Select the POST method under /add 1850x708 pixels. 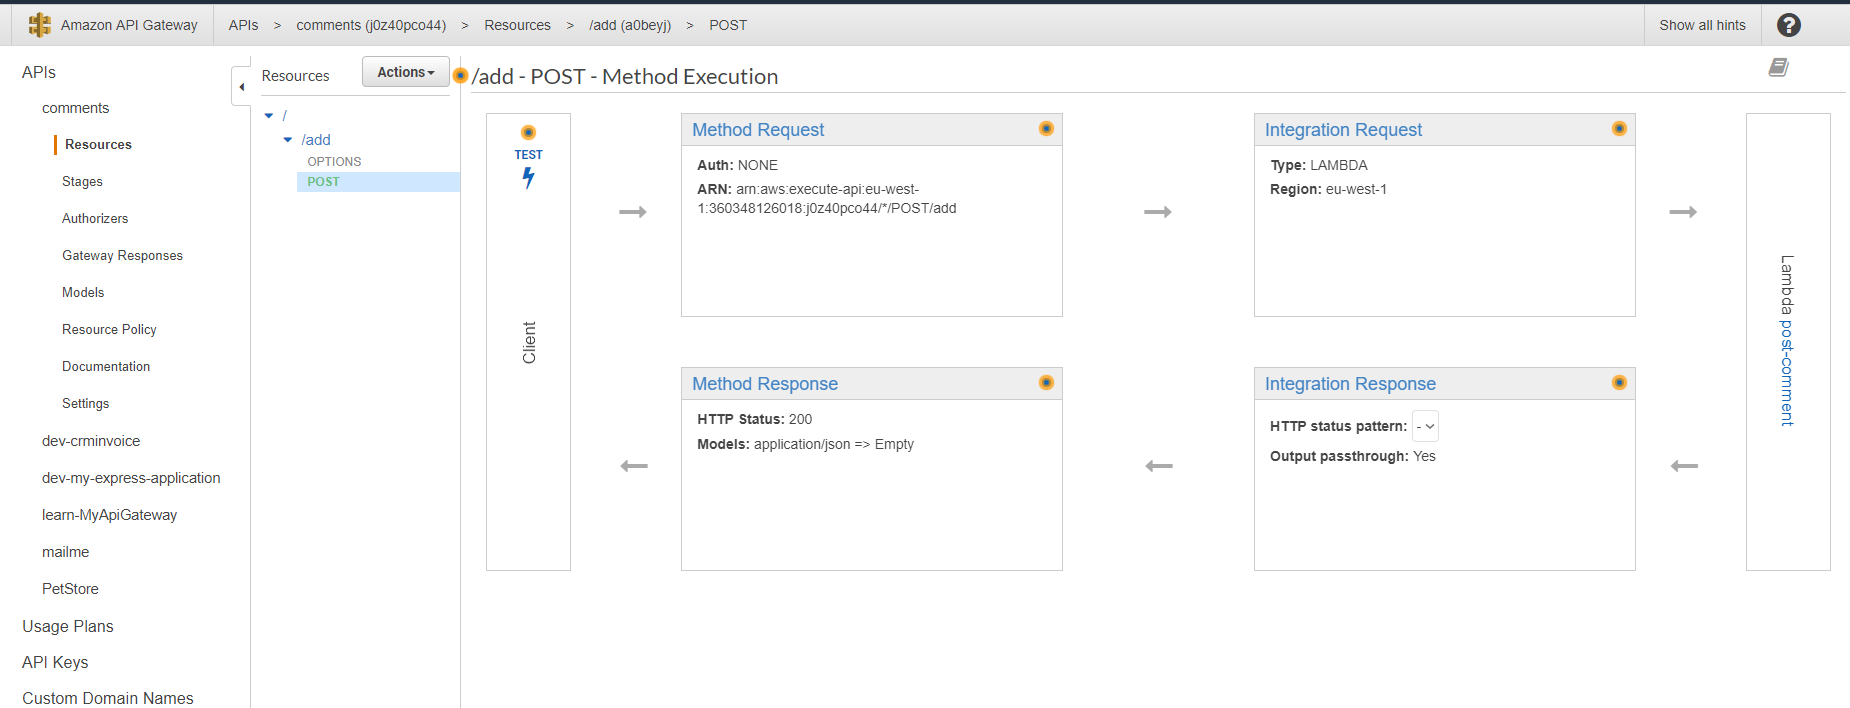point(323,182)
